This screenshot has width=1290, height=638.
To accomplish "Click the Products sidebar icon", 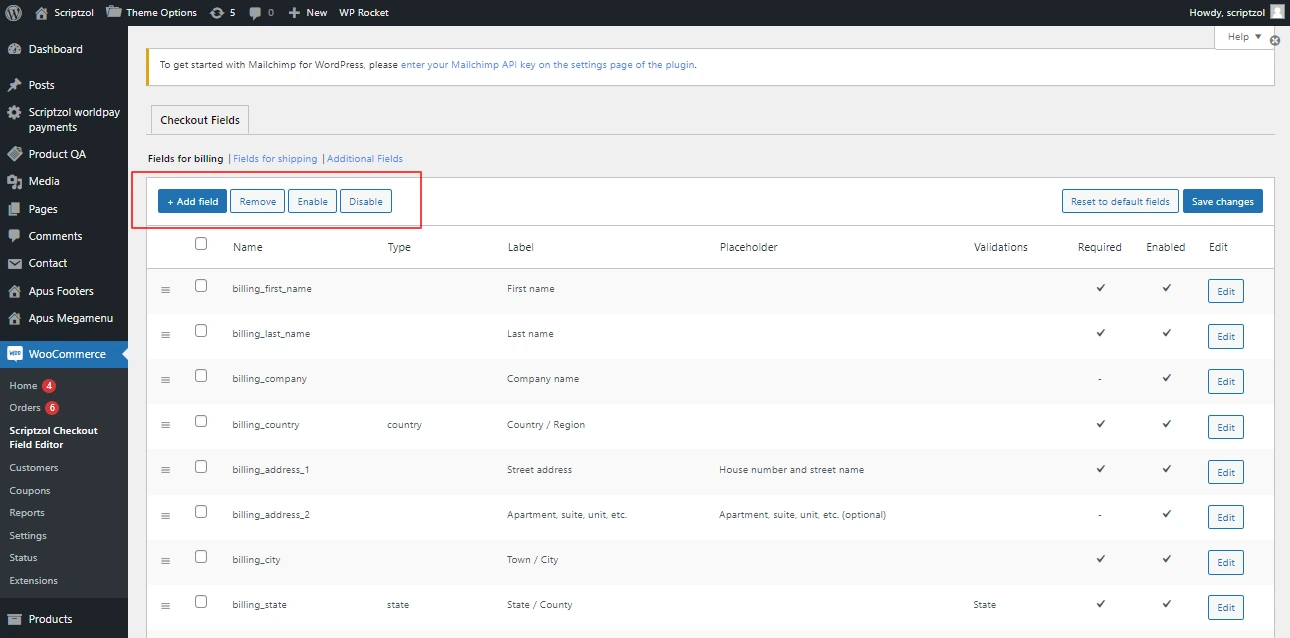I will tap(15, 619).
